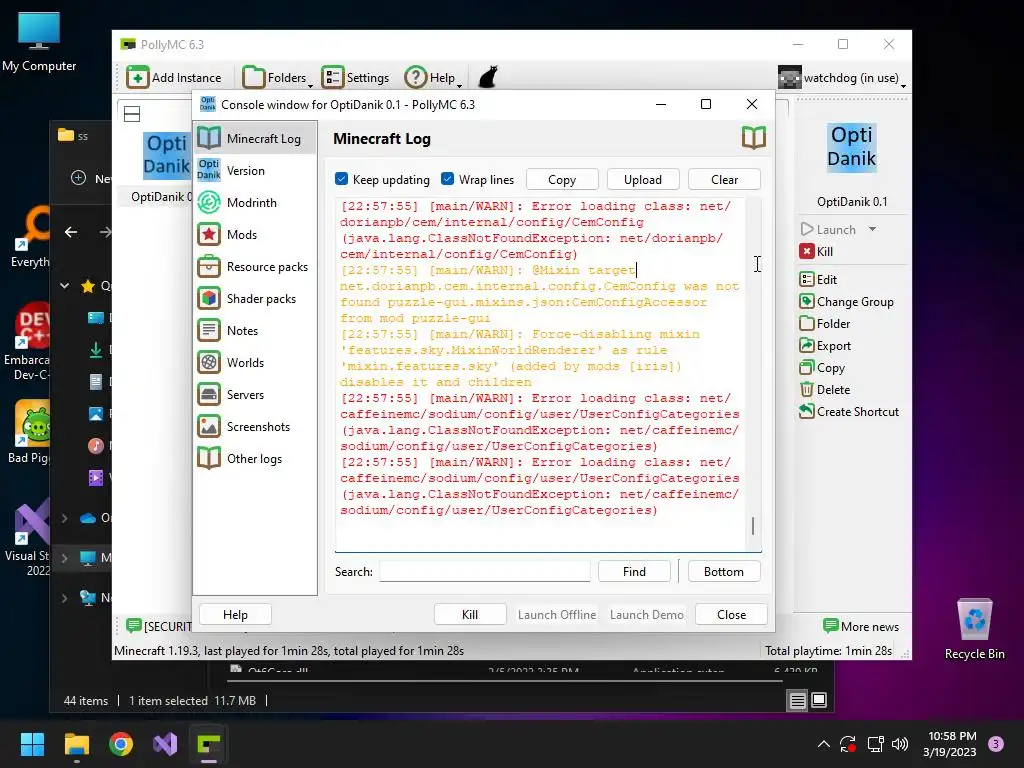Open the PollyMC Settings

356,77
